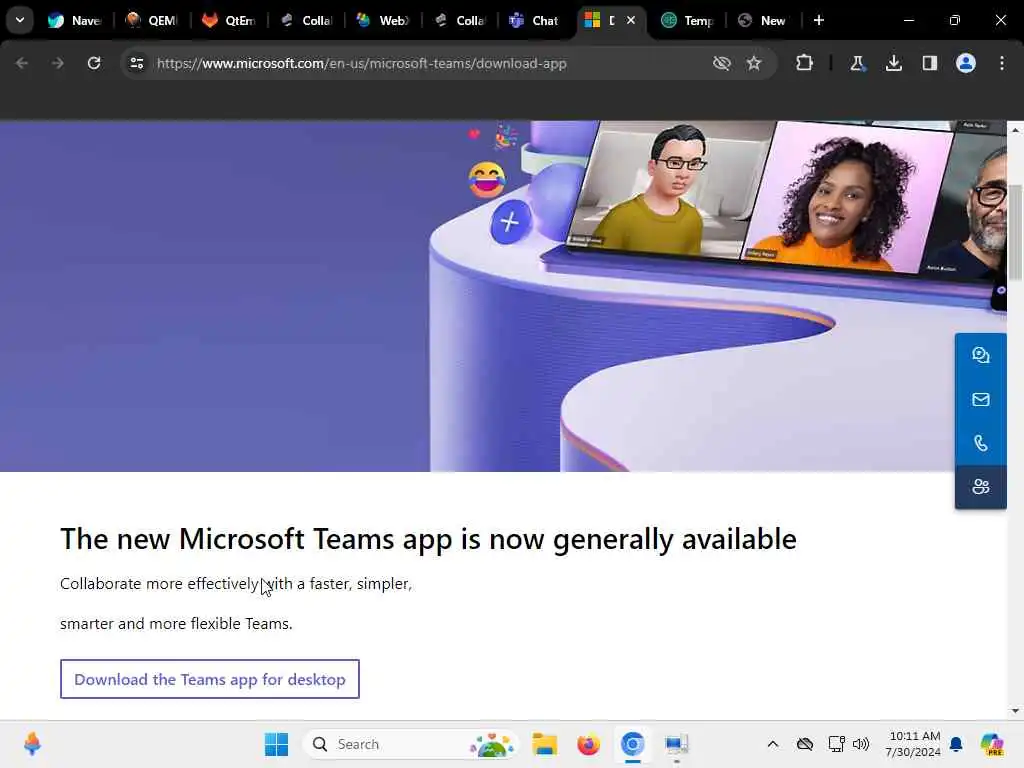Click the scrollbar up arrow
Viewport: 1024px width, 768px height.
coord(1016,130)
